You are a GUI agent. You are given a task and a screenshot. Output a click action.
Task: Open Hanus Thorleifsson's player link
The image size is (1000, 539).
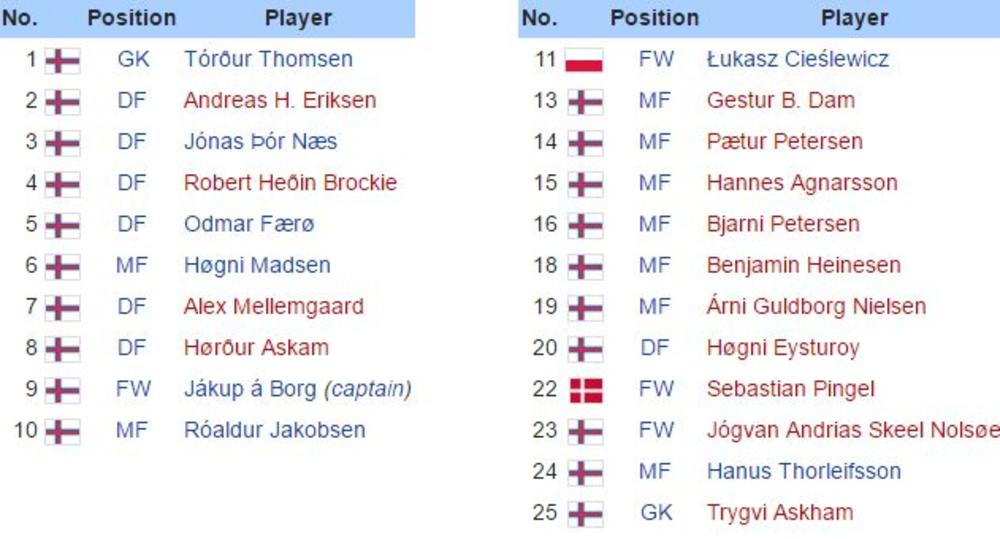(x=803, y=471)
